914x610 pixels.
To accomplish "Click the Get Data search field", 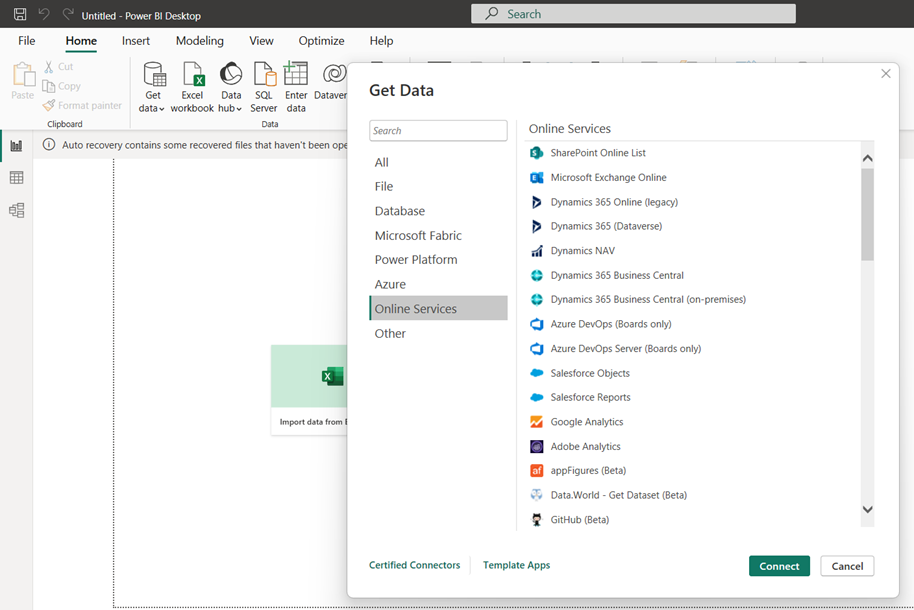I will pos(438,131).
